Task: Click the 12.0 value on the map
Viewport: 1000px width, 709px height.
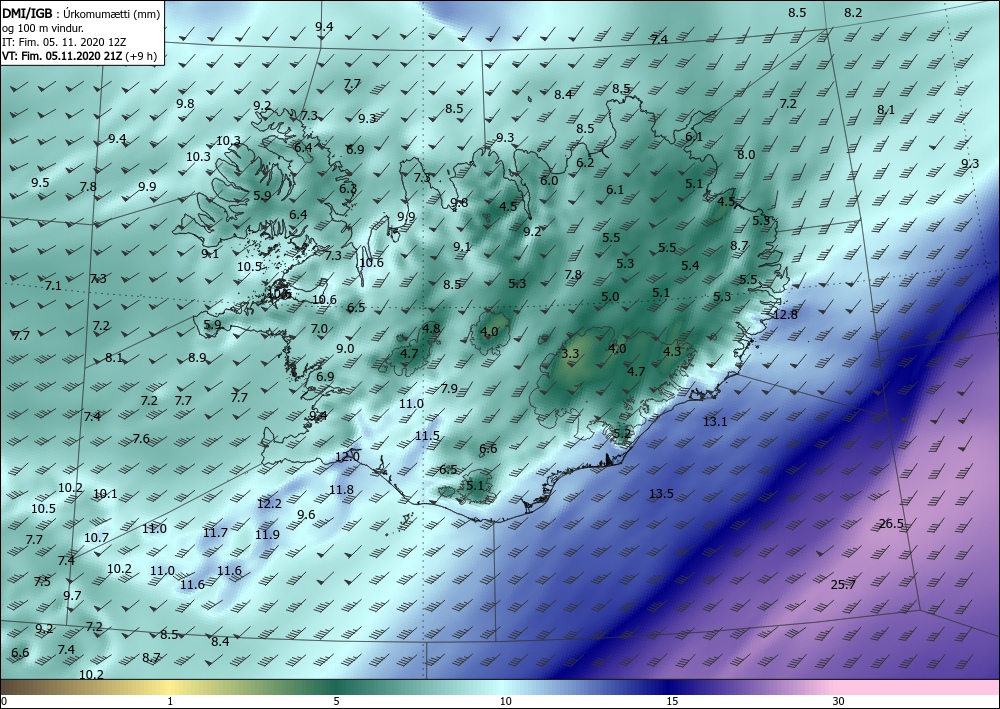Action: tap(348, 457)
